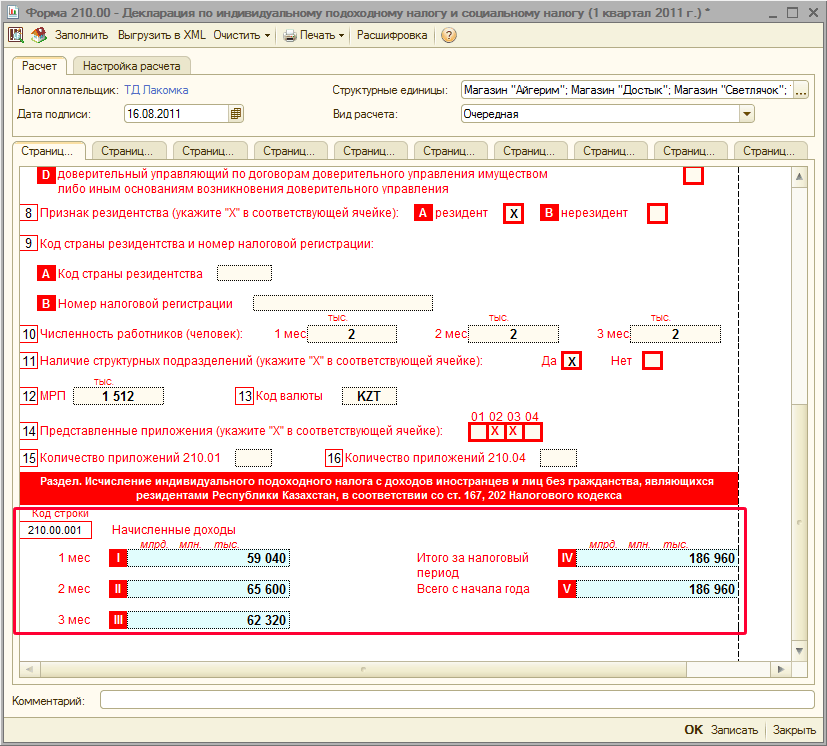The image size is (827, 746).
Task: Open the Печать dropdown arrow
Action: 341,35
